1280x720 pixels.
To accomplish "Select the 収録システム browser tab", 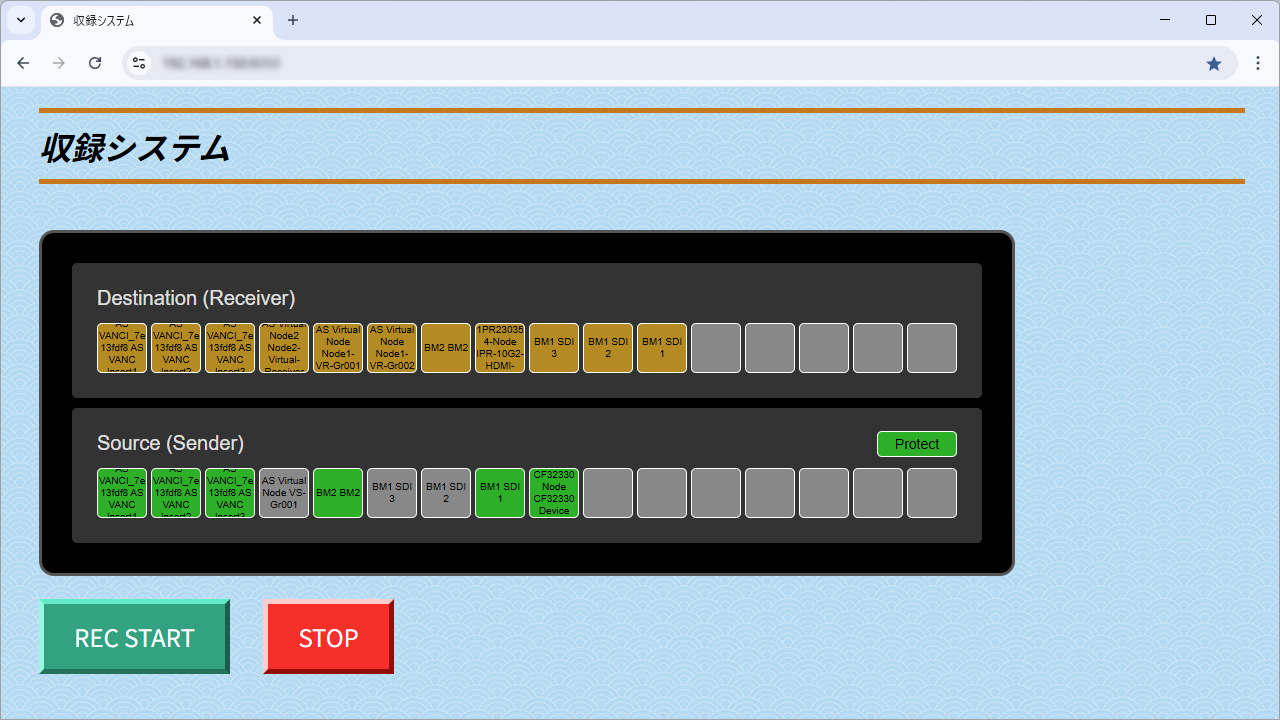I will [x=150, y=20].
